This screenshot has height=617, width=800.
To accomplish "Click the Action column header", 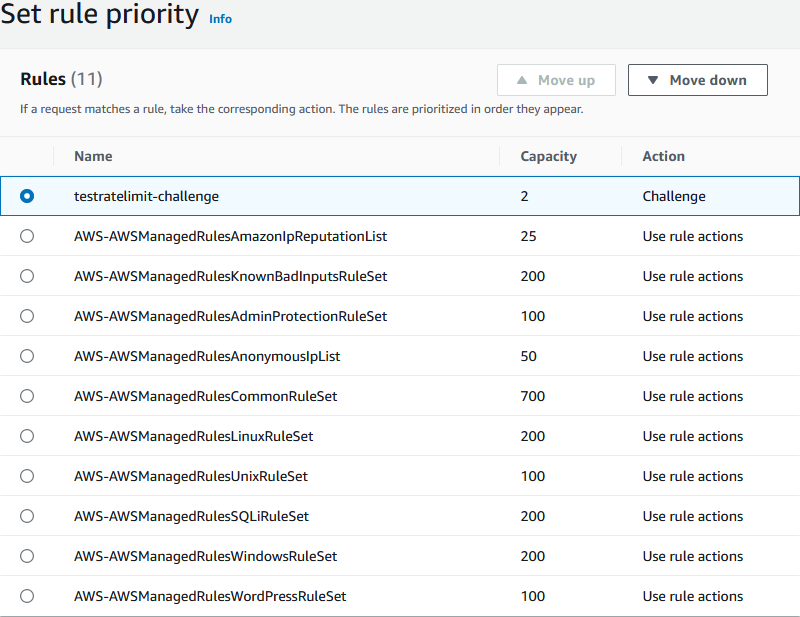I will pyautogui.click(x=663, y=156).
